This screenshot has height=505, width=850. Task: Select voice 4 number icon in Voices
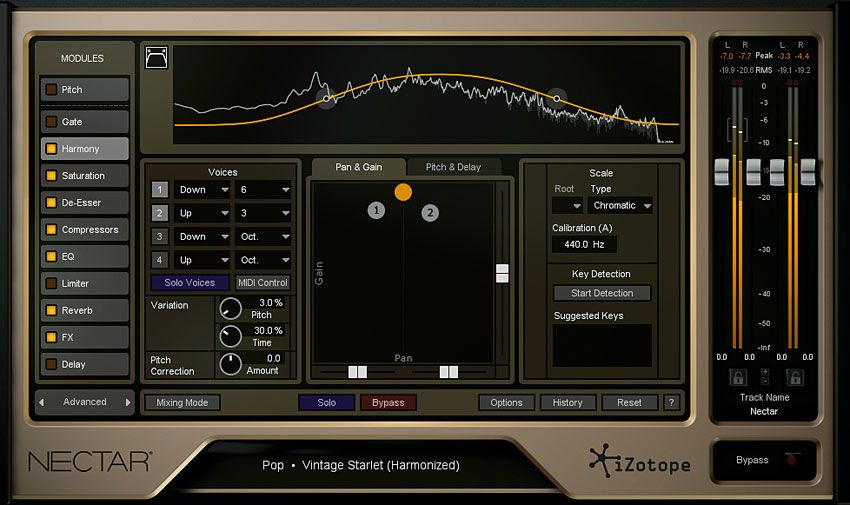tap(159, 260)
